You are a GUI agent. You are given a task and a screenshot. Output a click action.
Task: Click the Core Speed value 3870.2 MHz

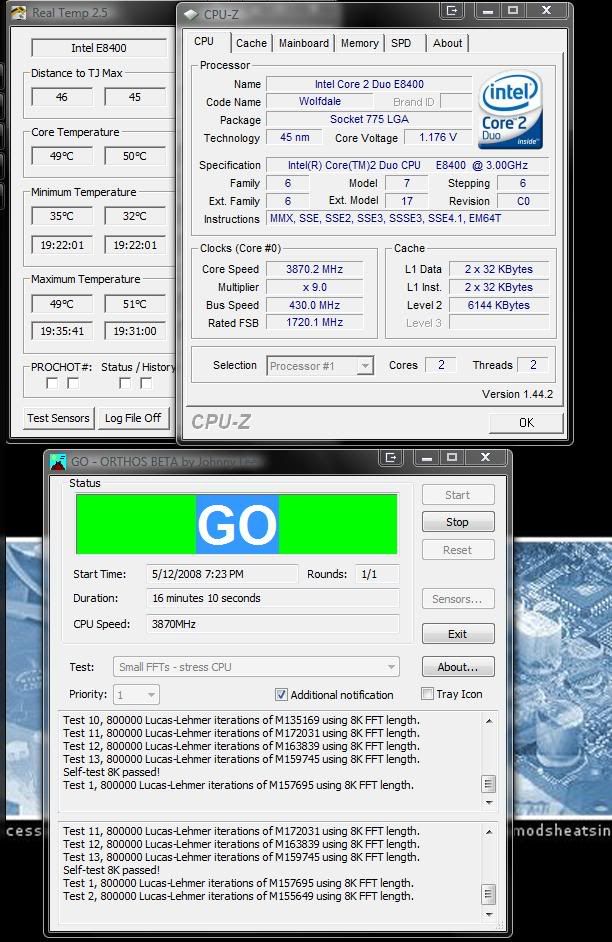tap(315, 269)
